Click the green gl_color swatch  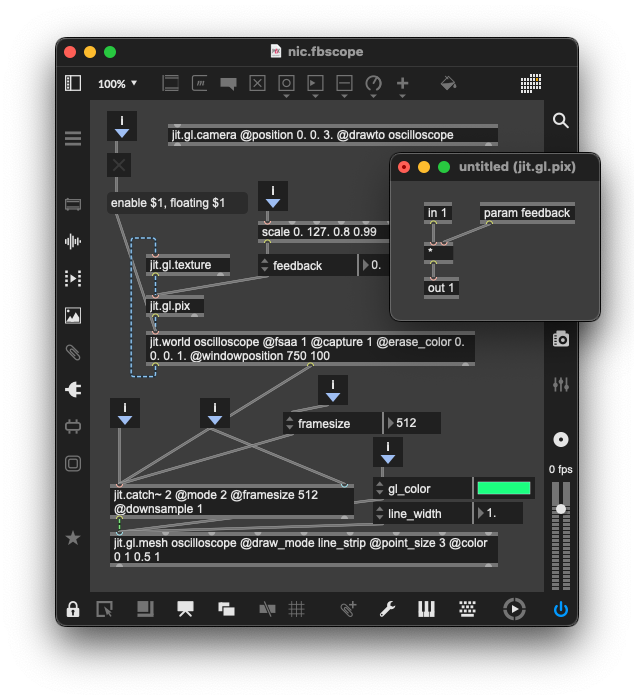pyautogui.click(x=504, y=489)
